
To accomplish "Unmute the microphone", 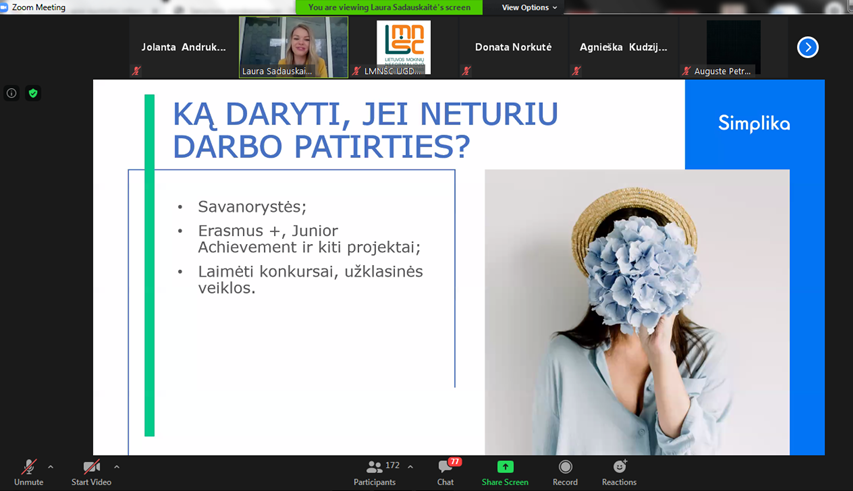I will tap(28, 467).
